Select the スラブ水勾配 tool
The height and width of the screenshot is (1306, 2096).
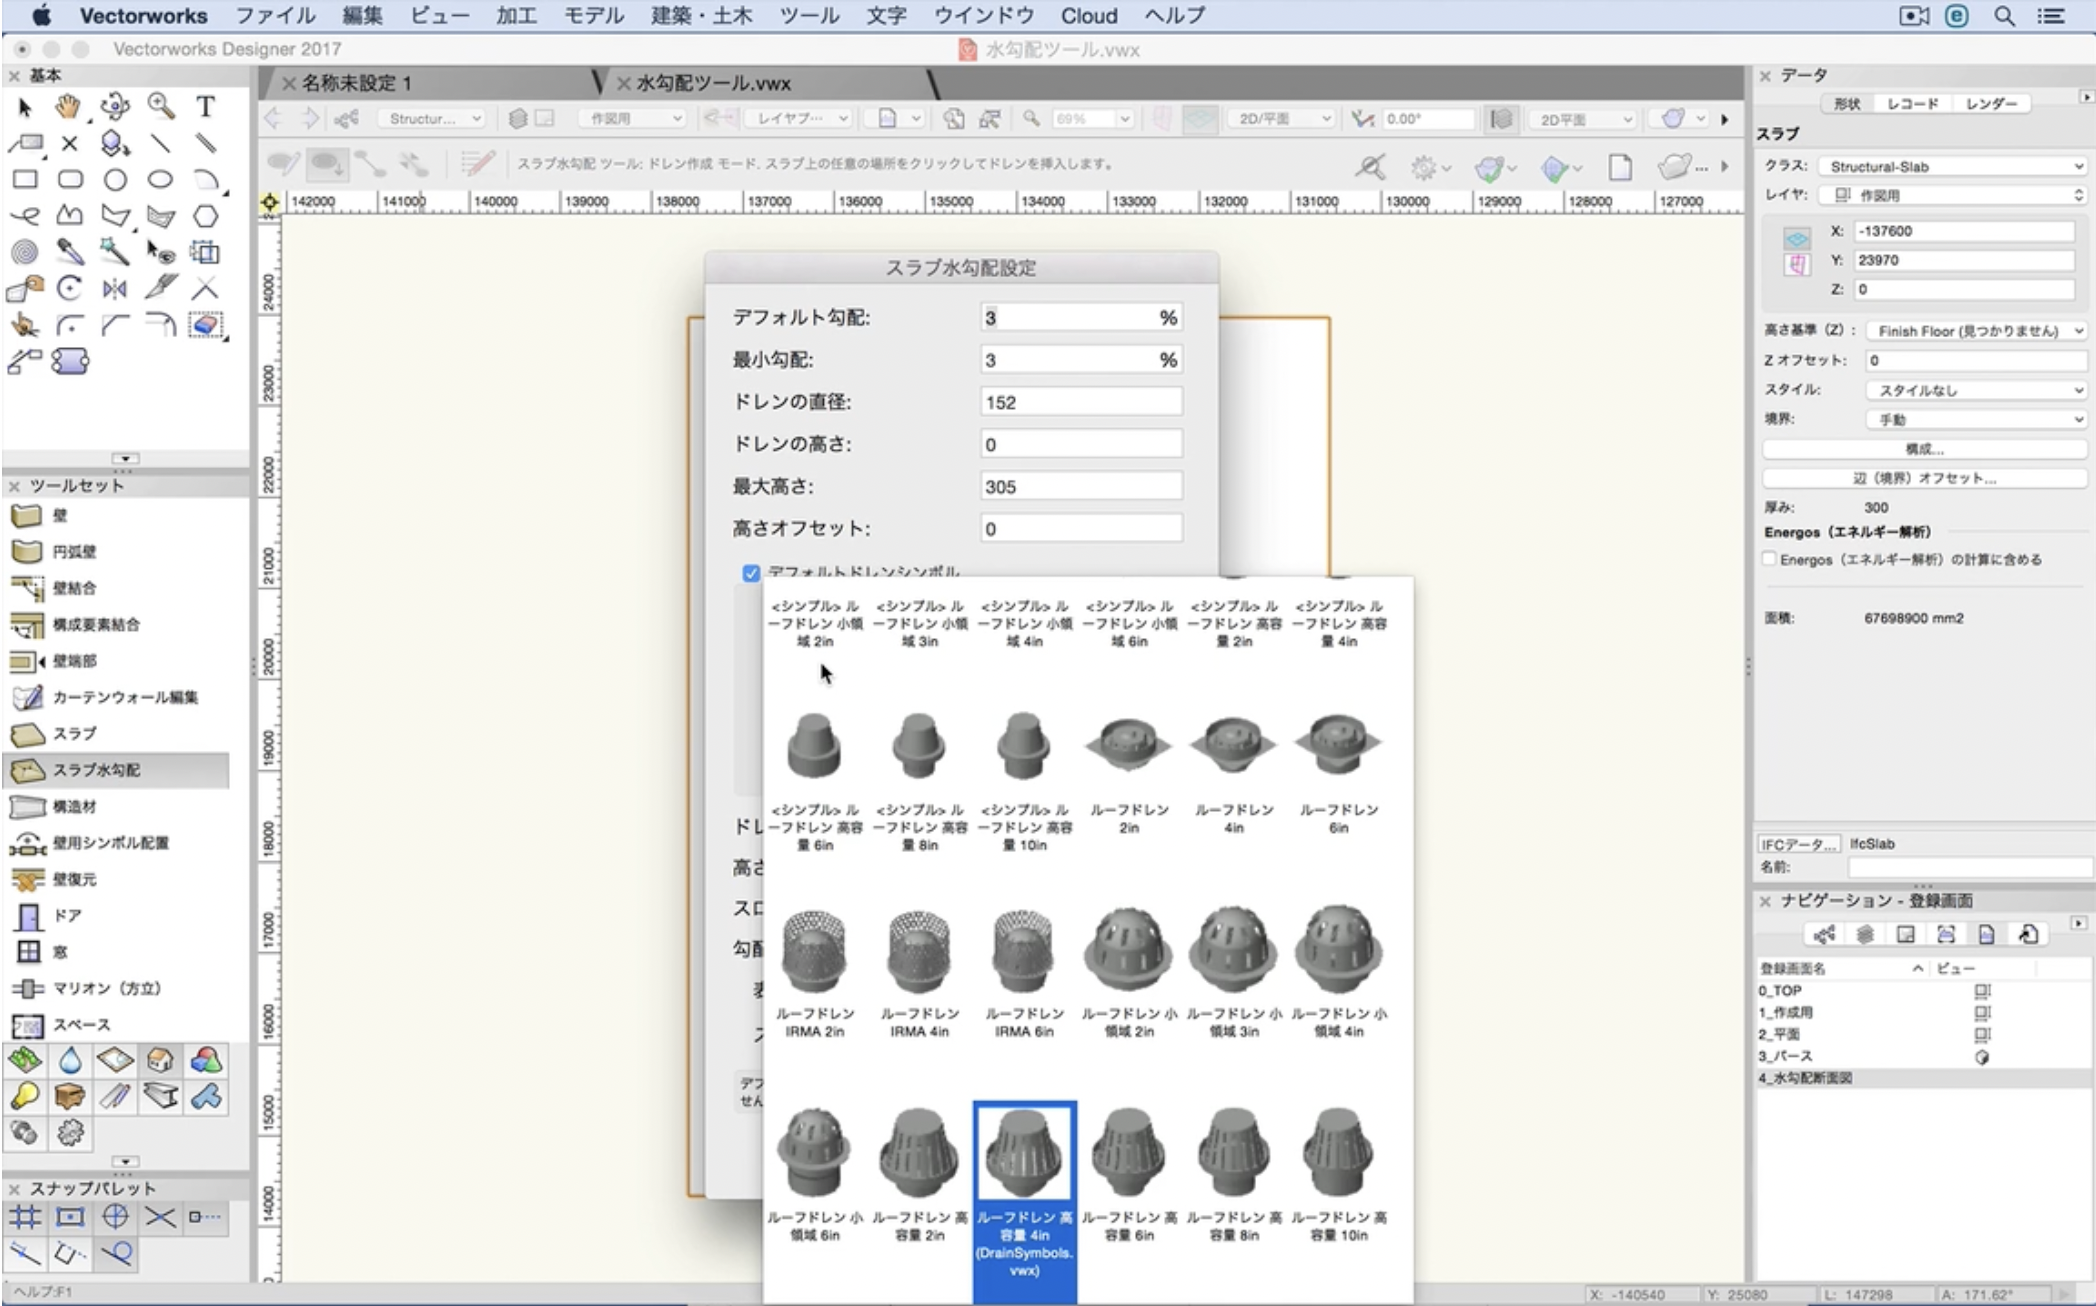(x=117, y=770)
